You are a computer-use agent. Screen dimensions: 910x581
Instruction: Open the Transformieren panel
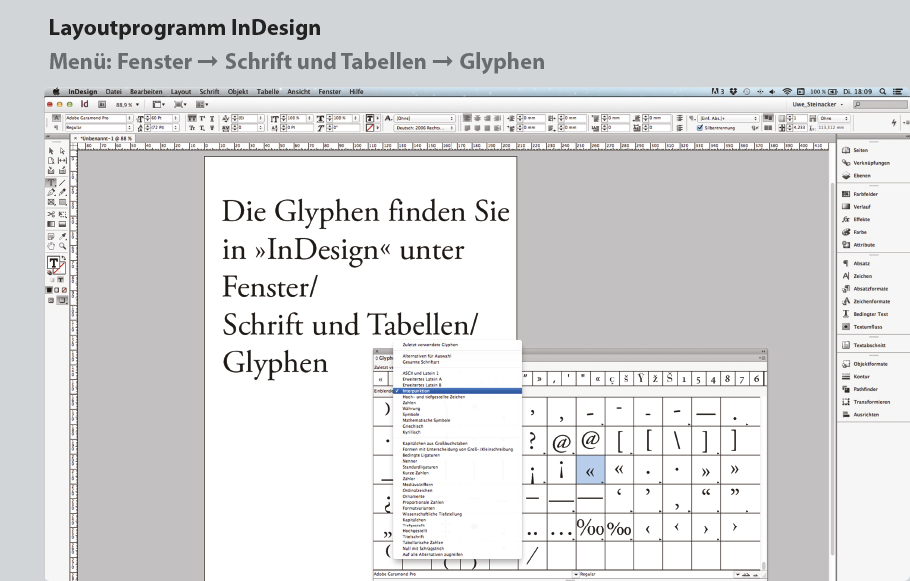click(x=865, y=402)
